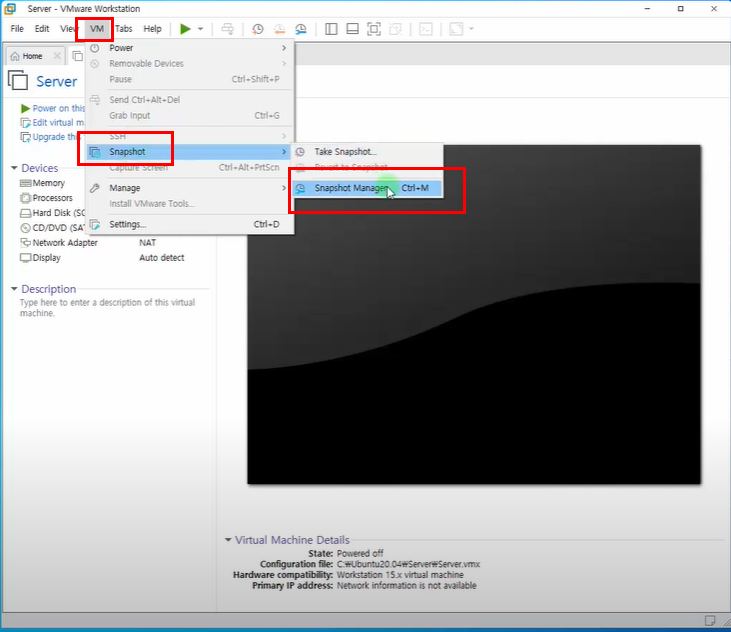Screen dimensions: 731x632
Task: Click the description text entry field
Action: coord(108,308)
